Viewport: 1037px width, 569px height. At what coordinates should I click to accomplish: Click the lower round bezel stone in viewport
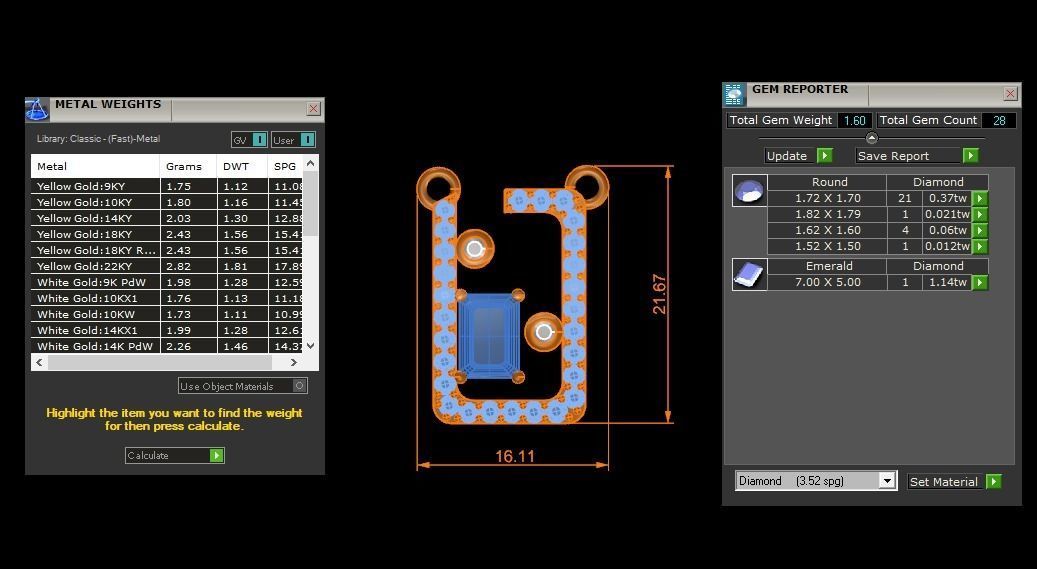(x=544, y=331)
